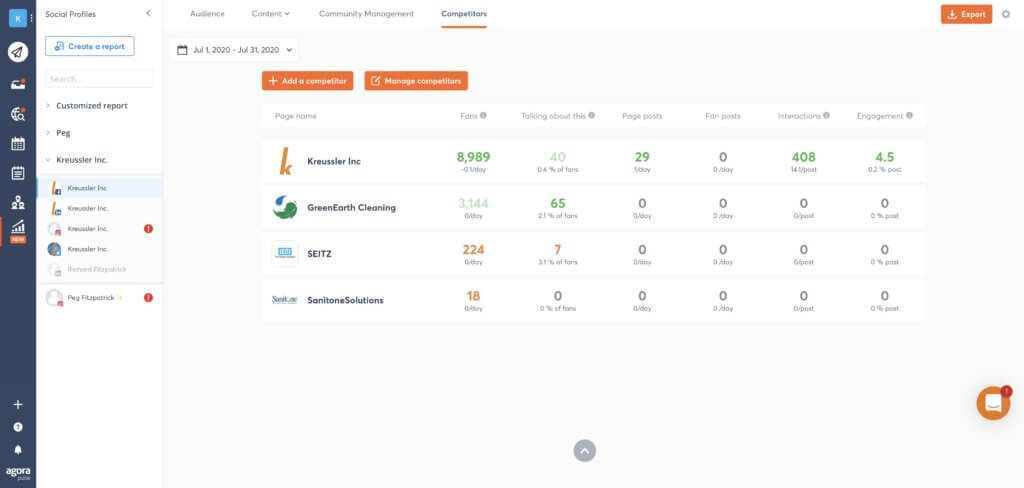The width and height of the screenshot is (1024, 488).
Task: Select the Competitors tab
Action: point(464,14)
